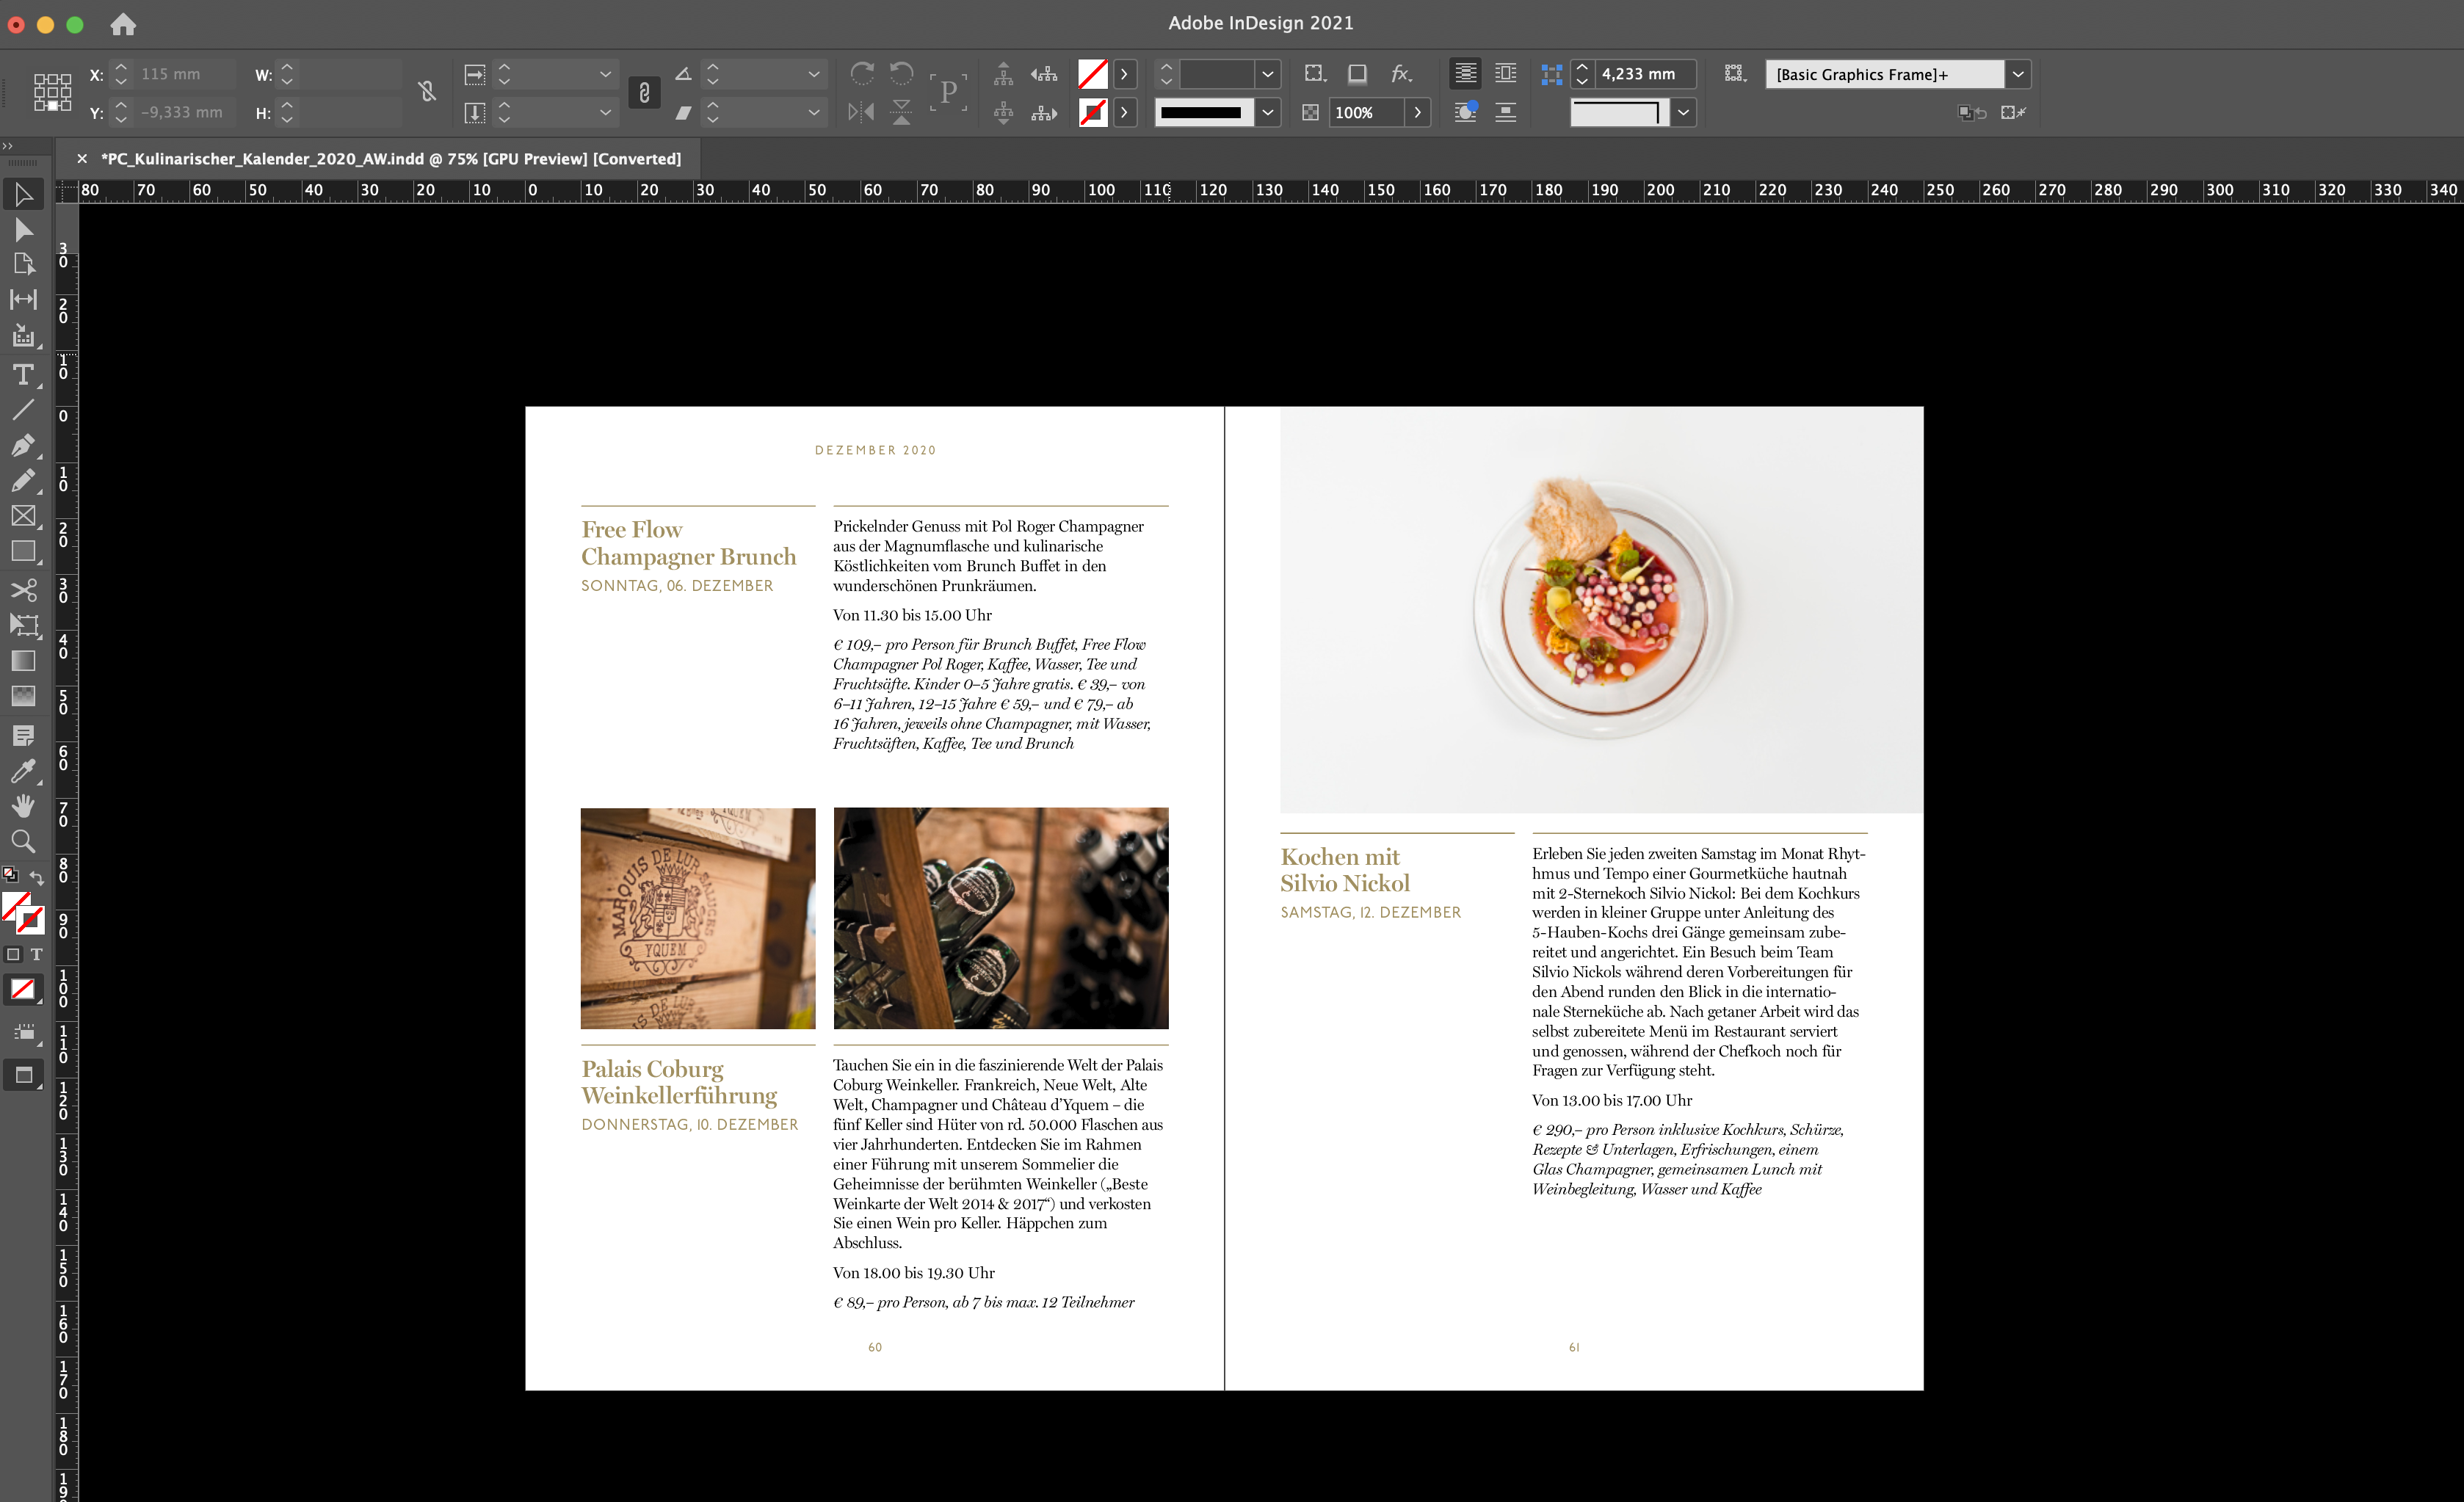Toggle the drop shadow effect button
The image size is (2464, 1502).
1357,74
